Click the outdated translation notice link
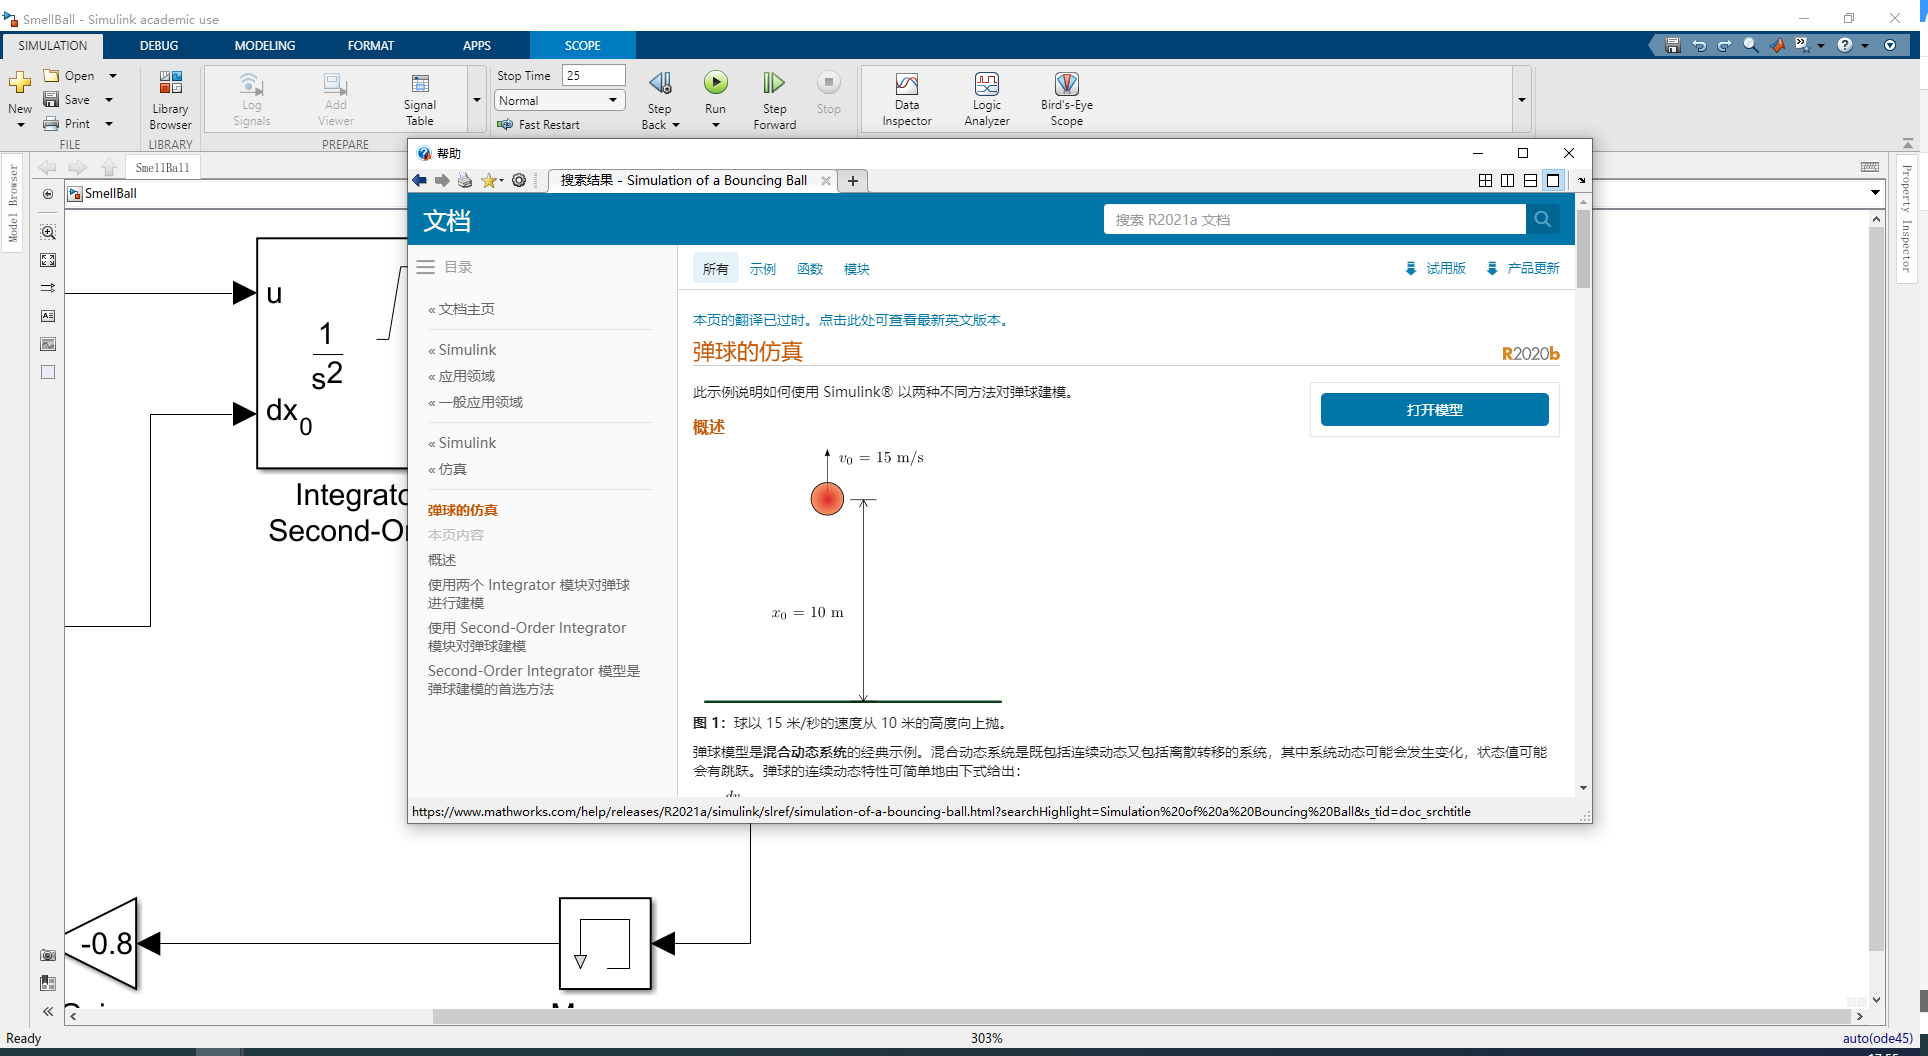The image size is (1928, 1056). point(853,320)
